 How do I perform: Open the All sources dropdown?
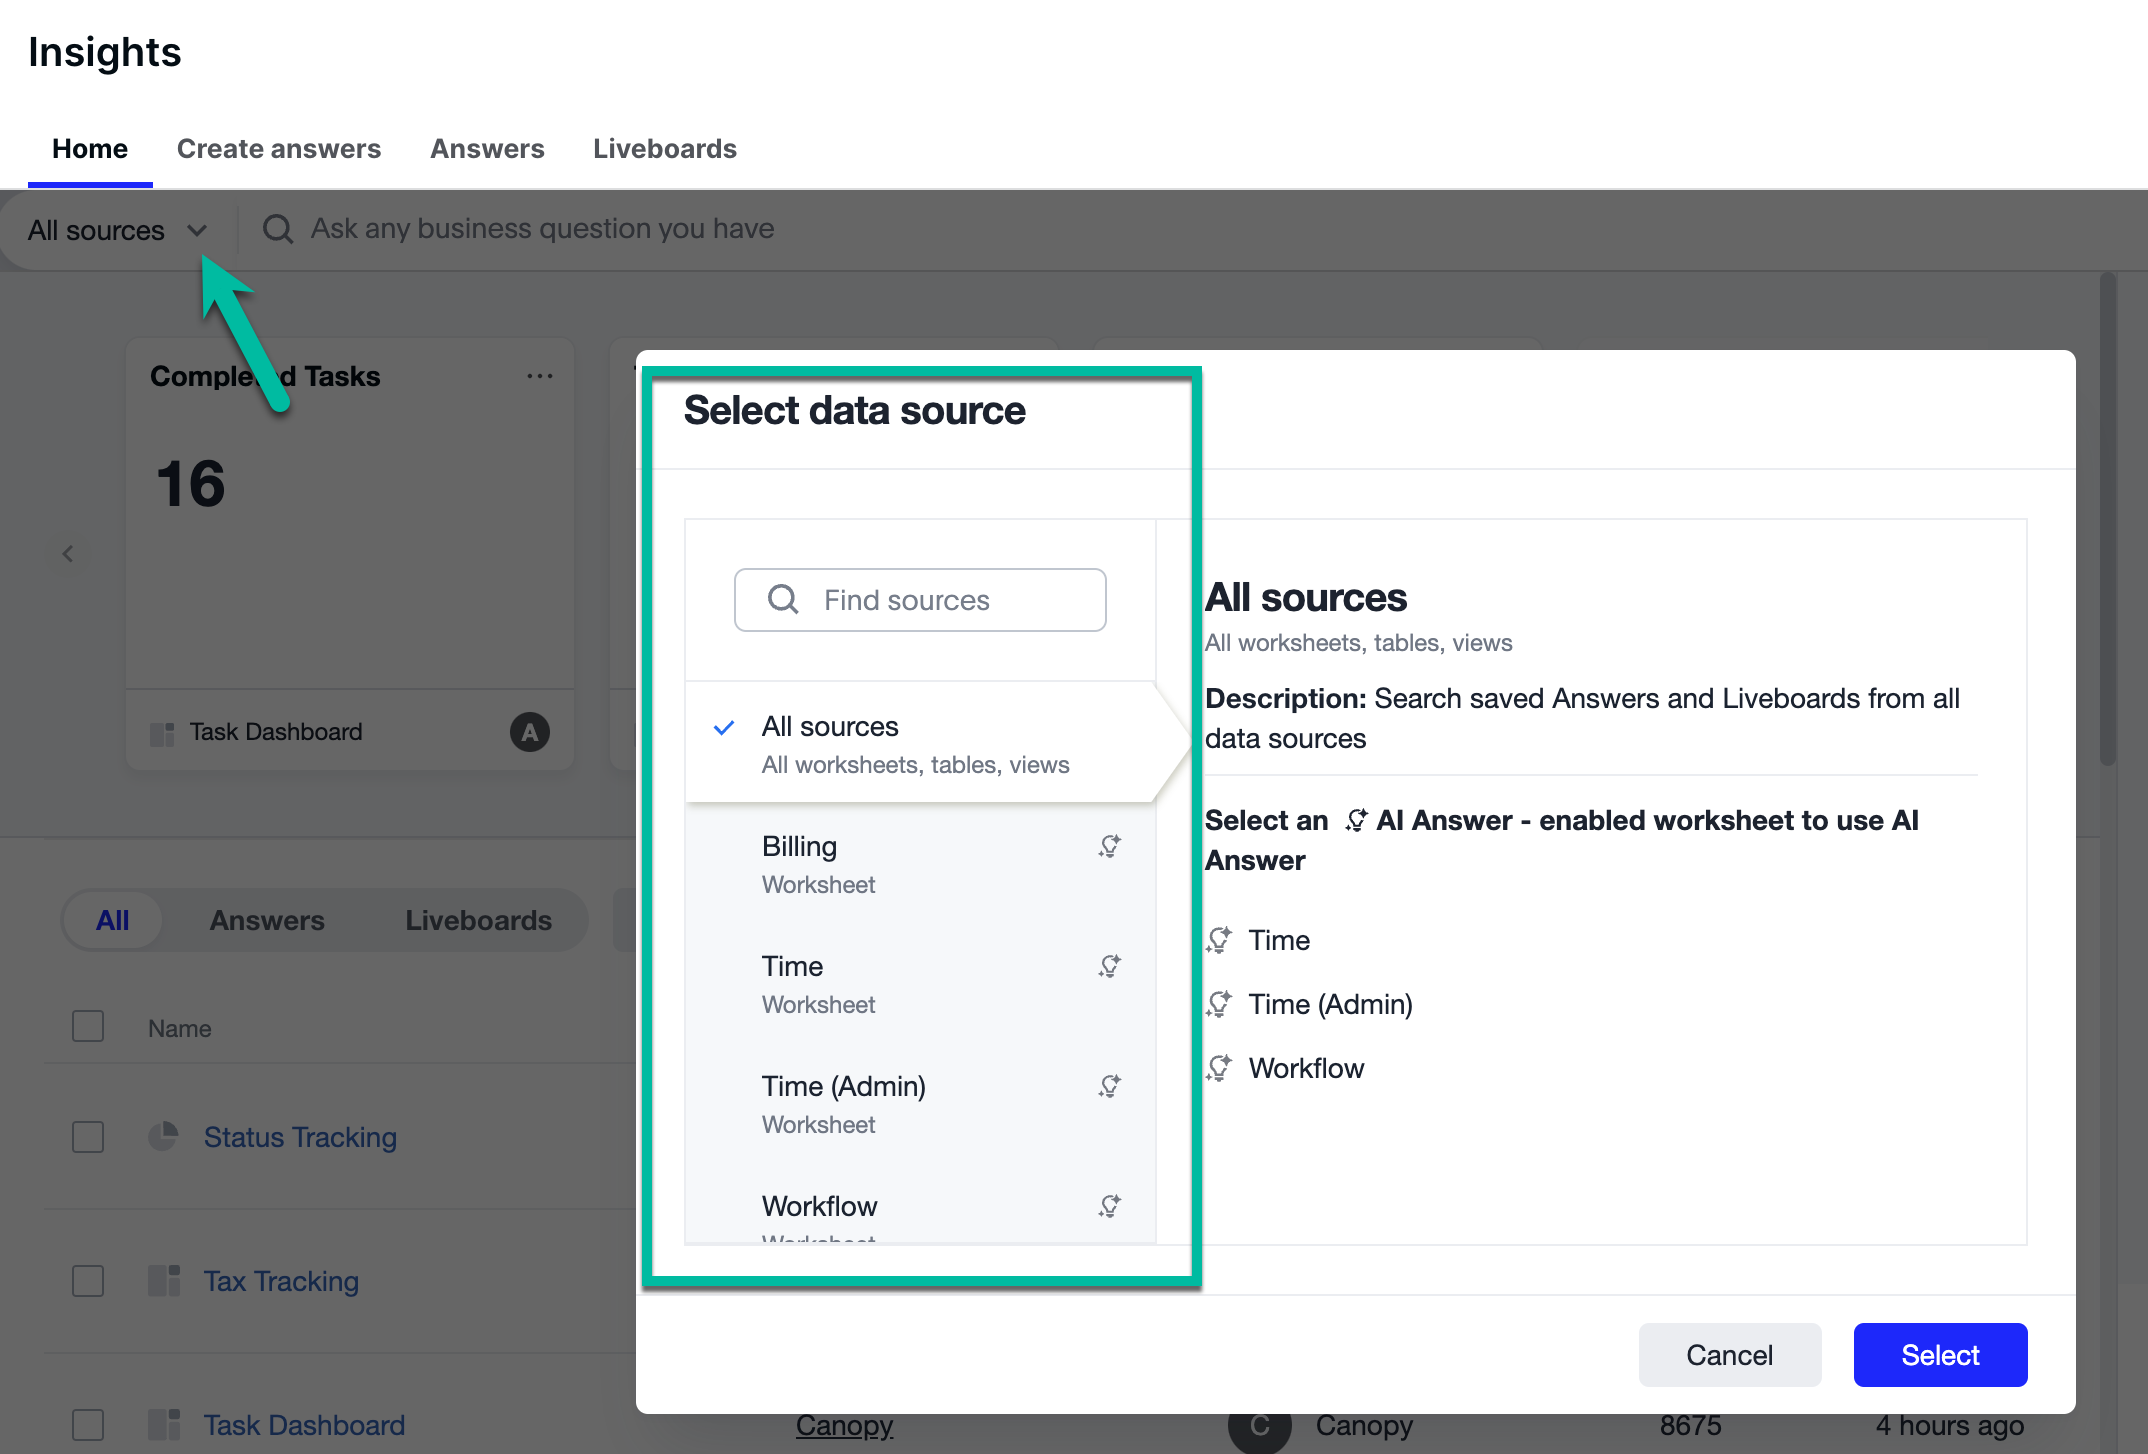click(x=117, y=230)
